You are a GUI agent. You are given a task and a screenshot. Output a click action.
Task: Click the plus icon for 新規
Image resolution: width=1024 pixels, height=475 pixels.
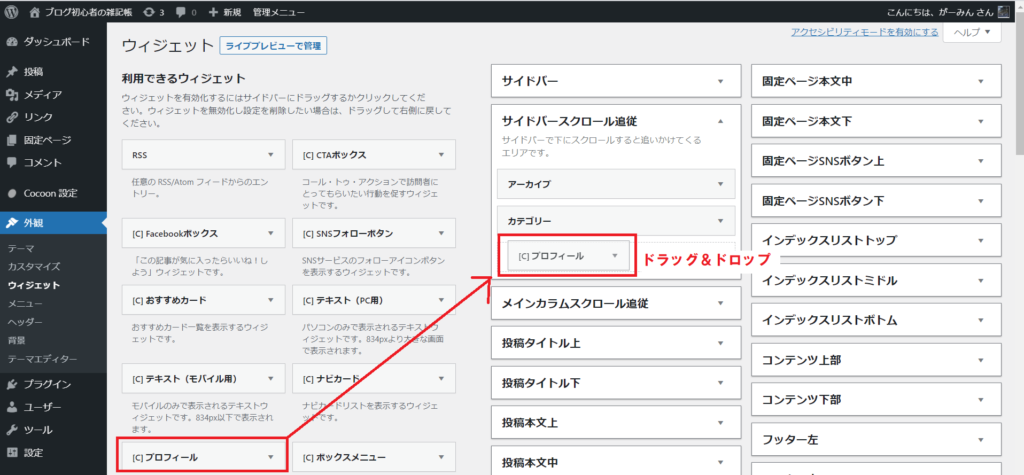point(213,12)
